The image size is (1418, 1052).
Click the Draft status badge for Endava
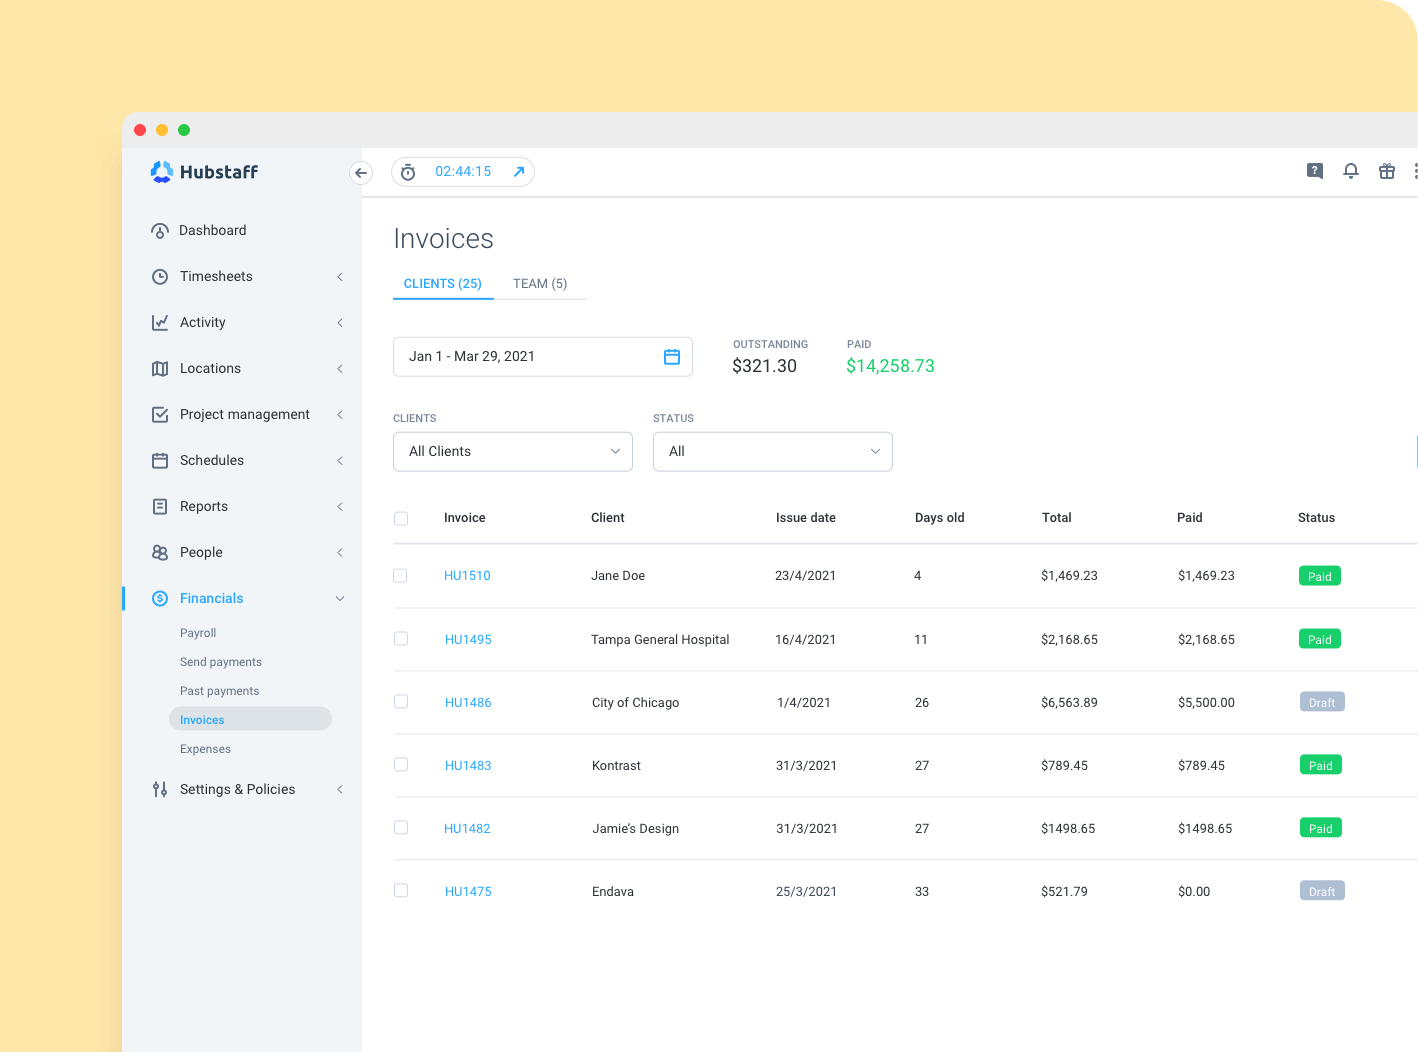click(x=1322, y=891)
